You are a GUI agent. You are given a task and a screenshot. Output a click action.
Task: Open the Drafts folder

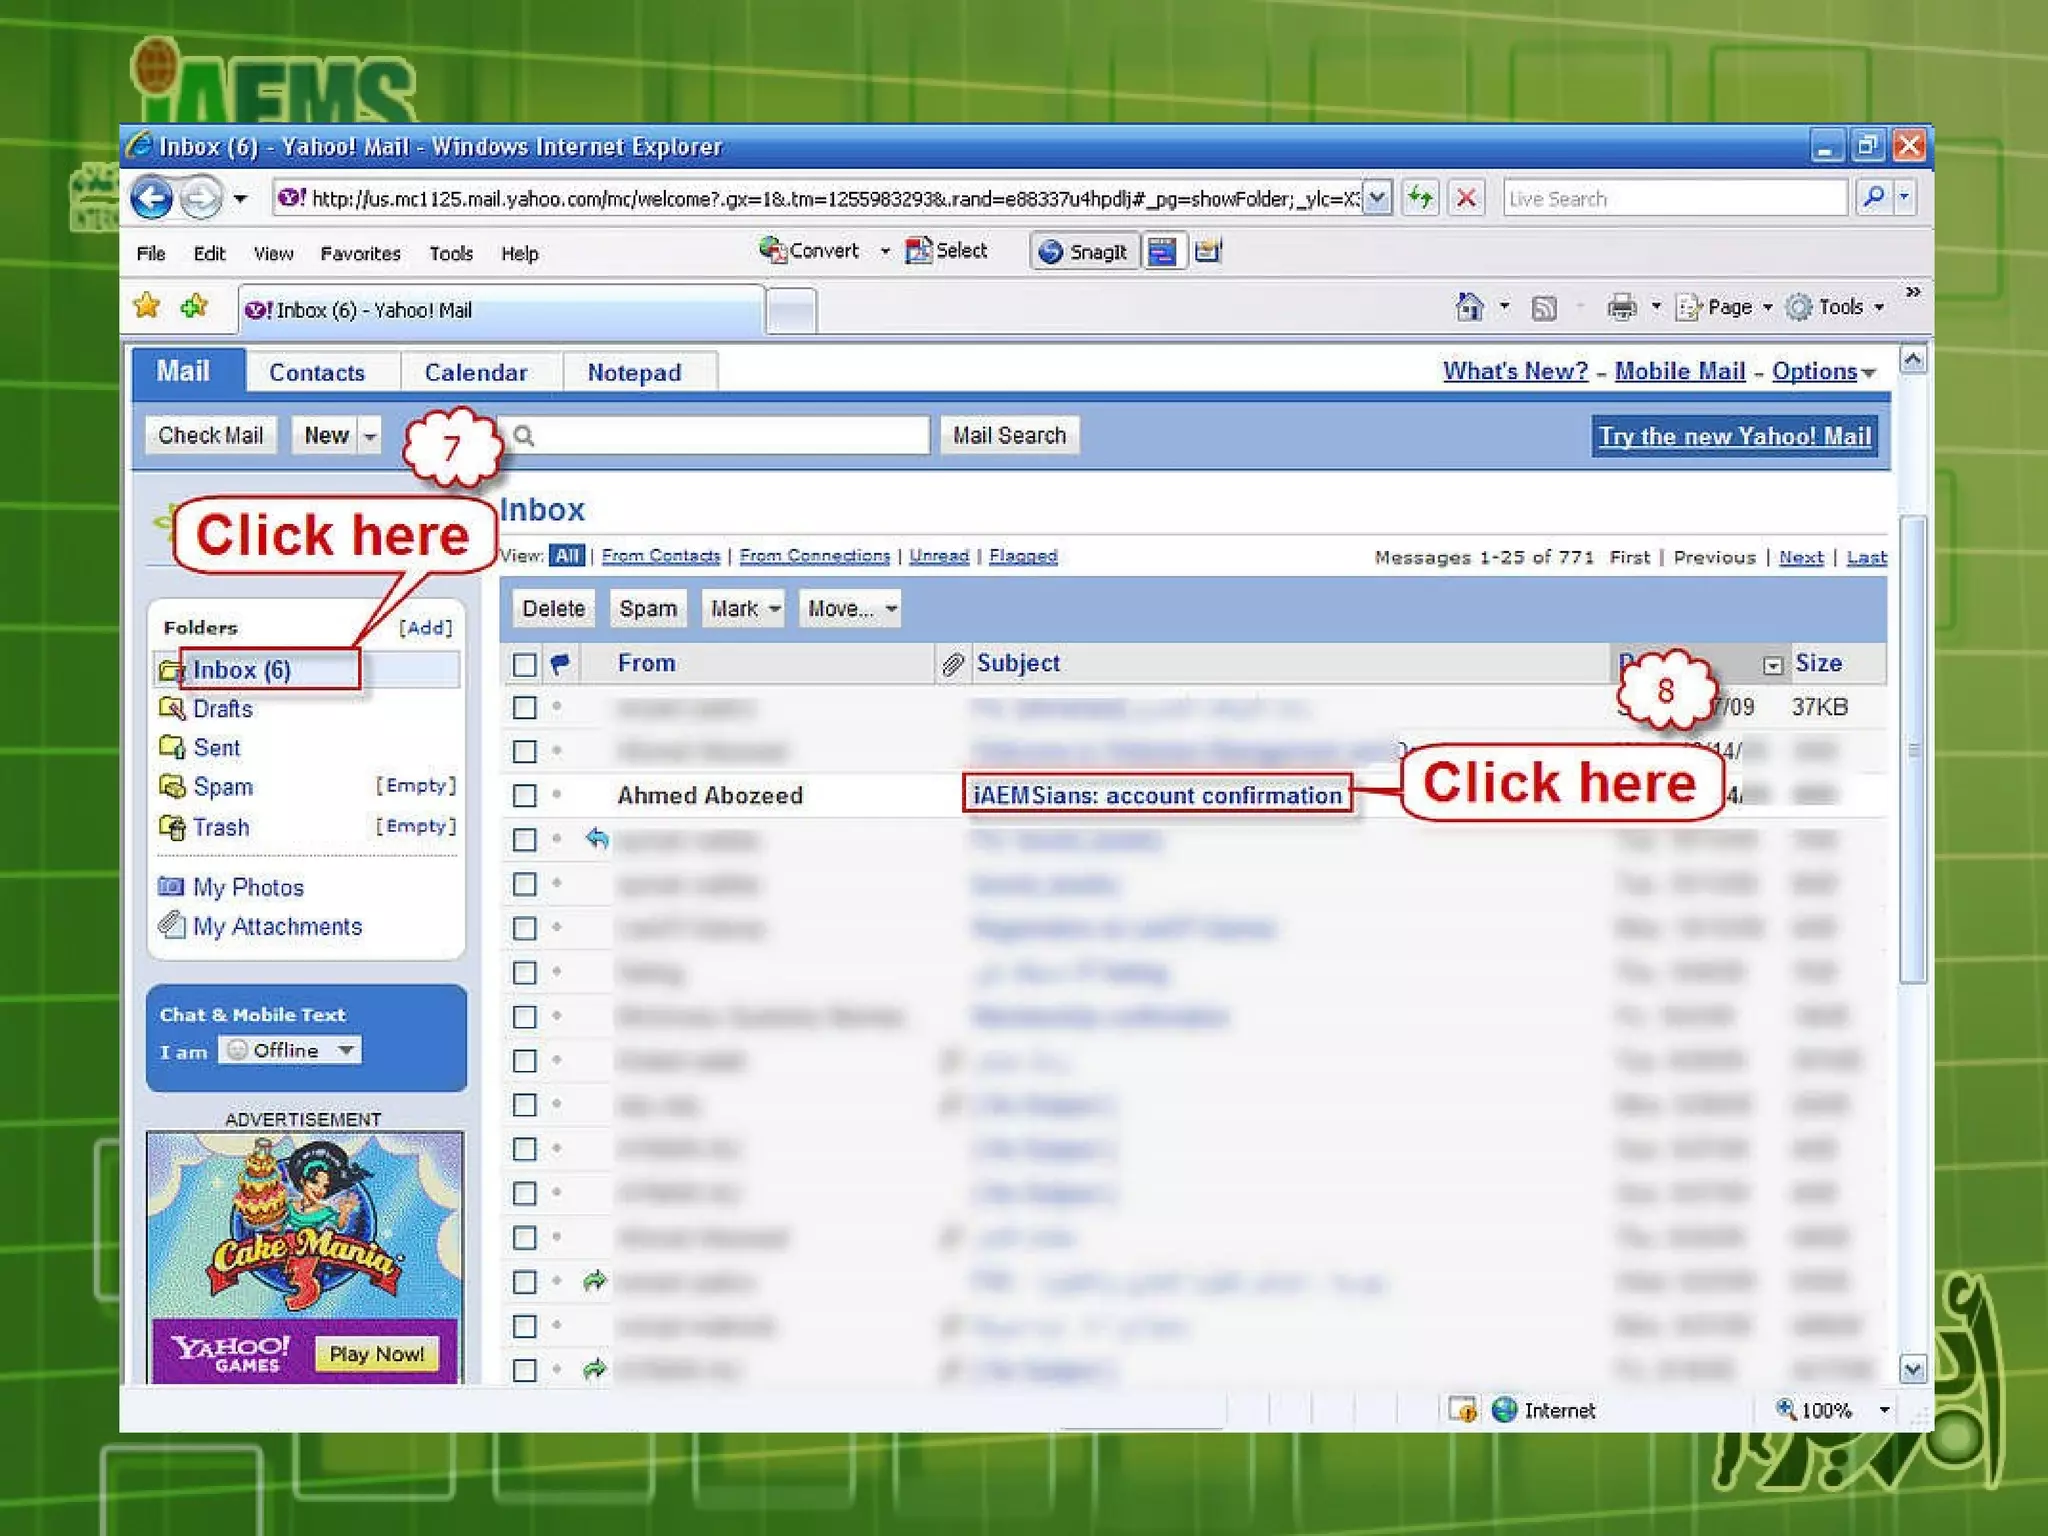222,709
